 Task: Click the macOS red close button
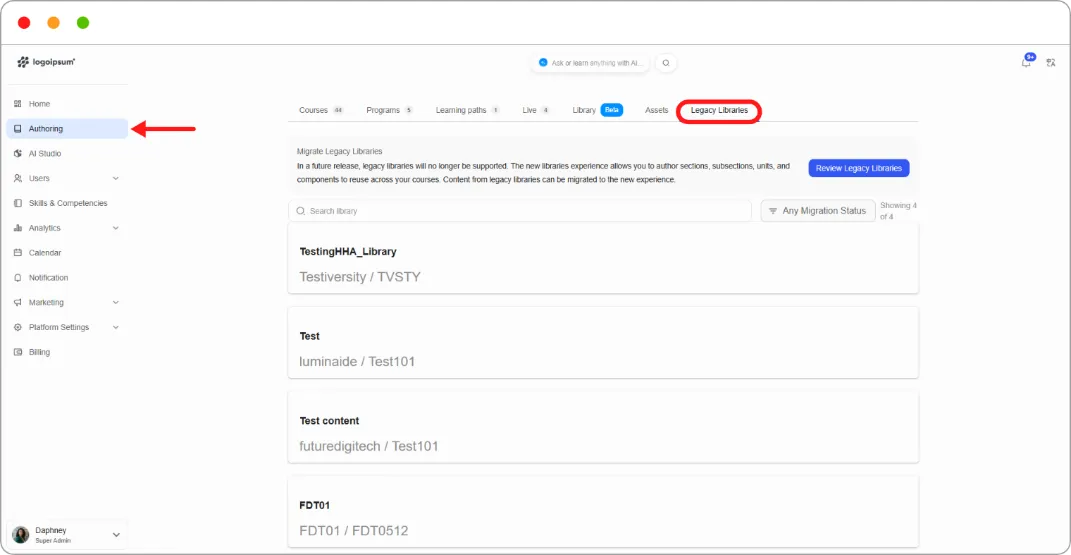tap(24, 23)
